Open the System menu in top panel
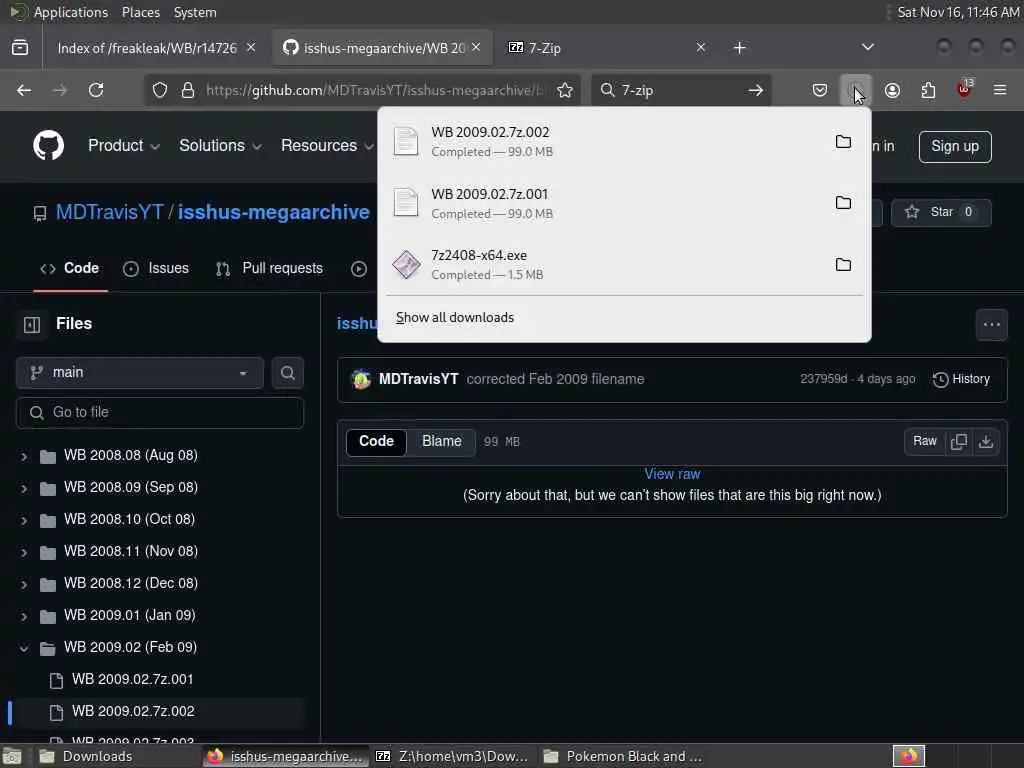Image resolution: width=1024 pixels, height=768 pixels. pos(195,12)
